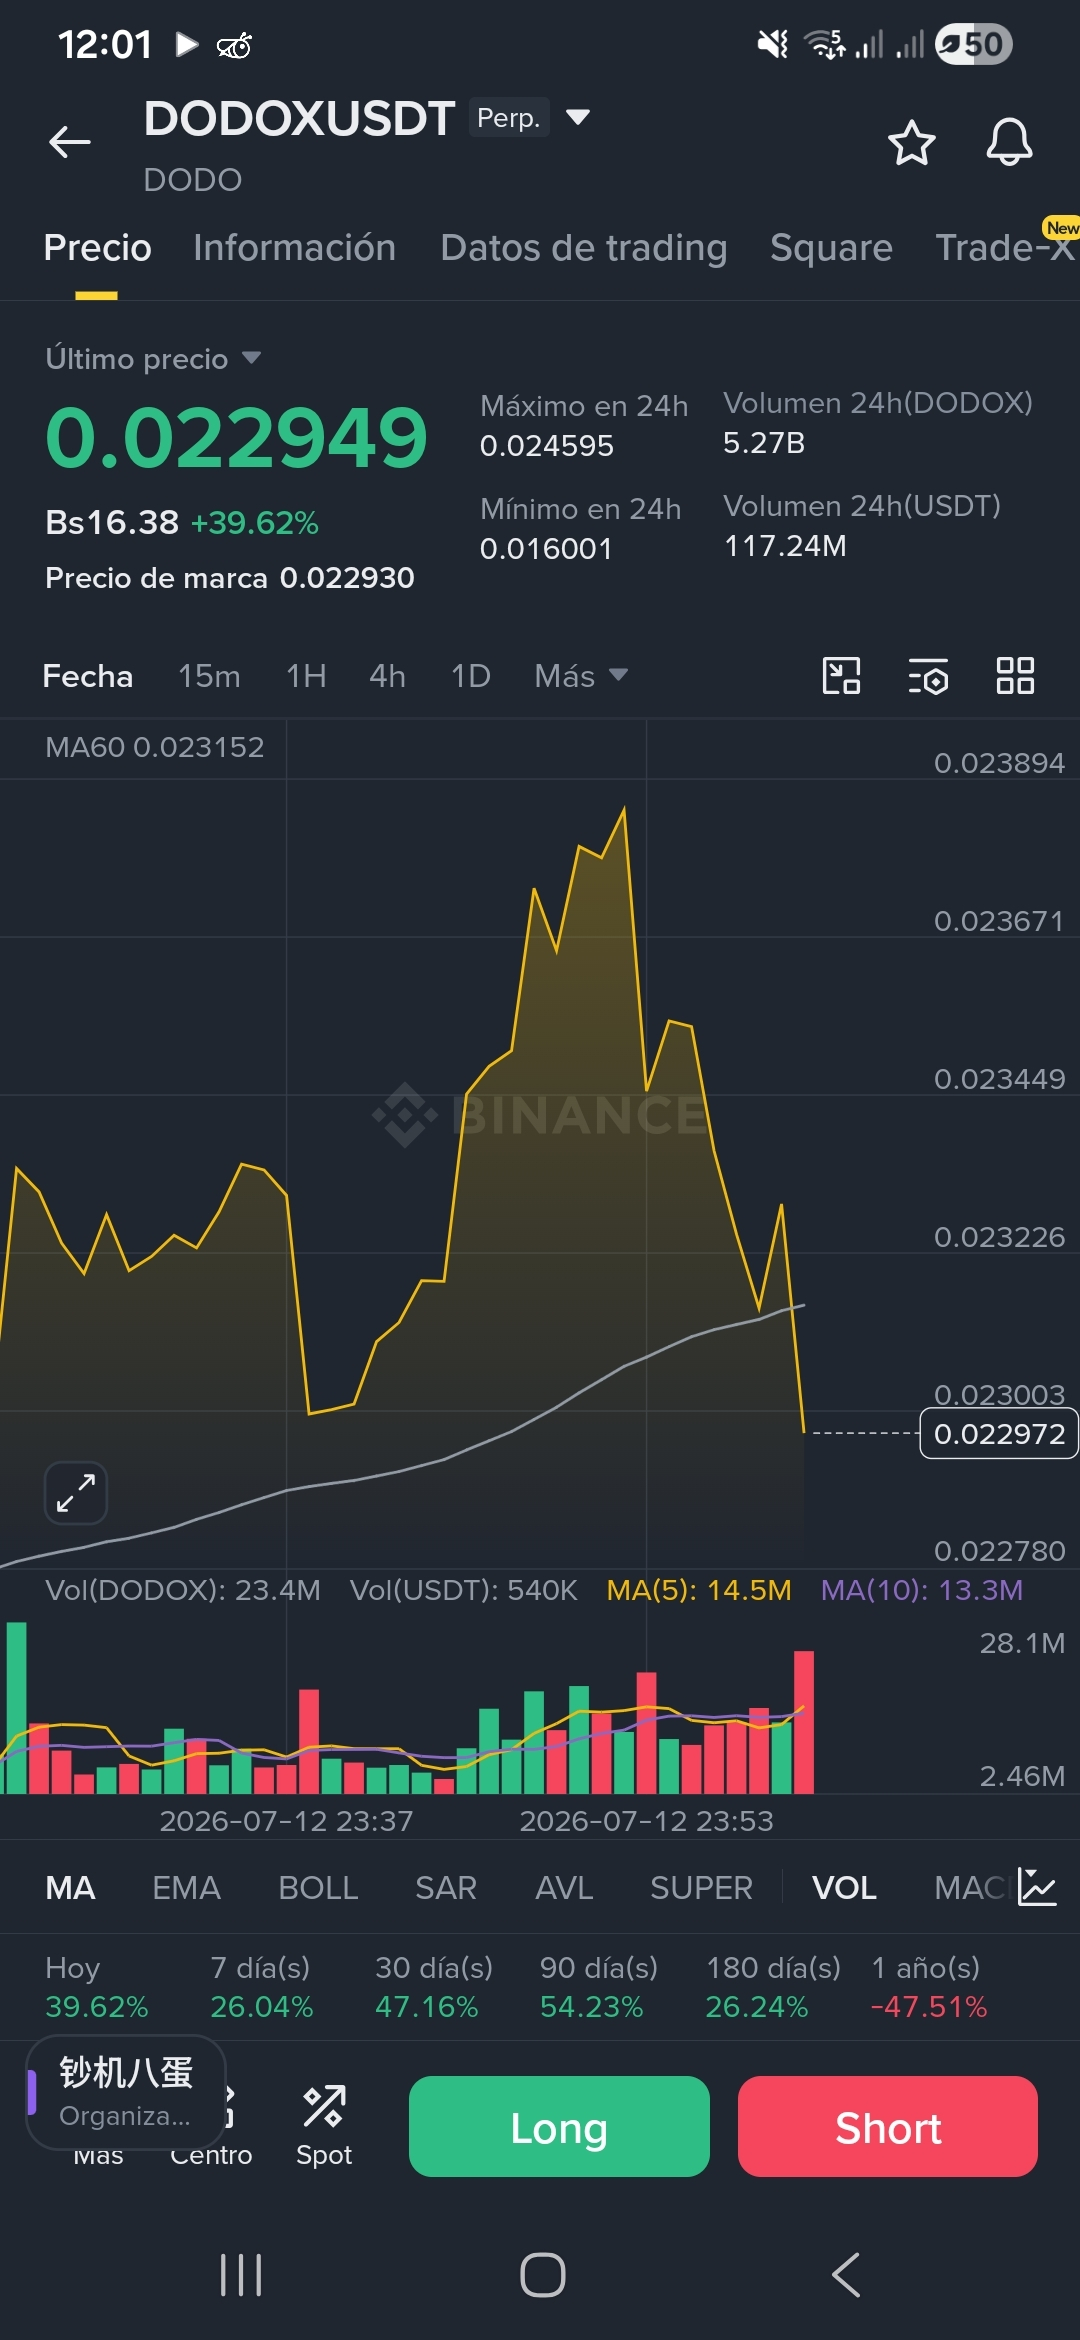
Task: Open the chart drawing layout icon
Action: 841,676
